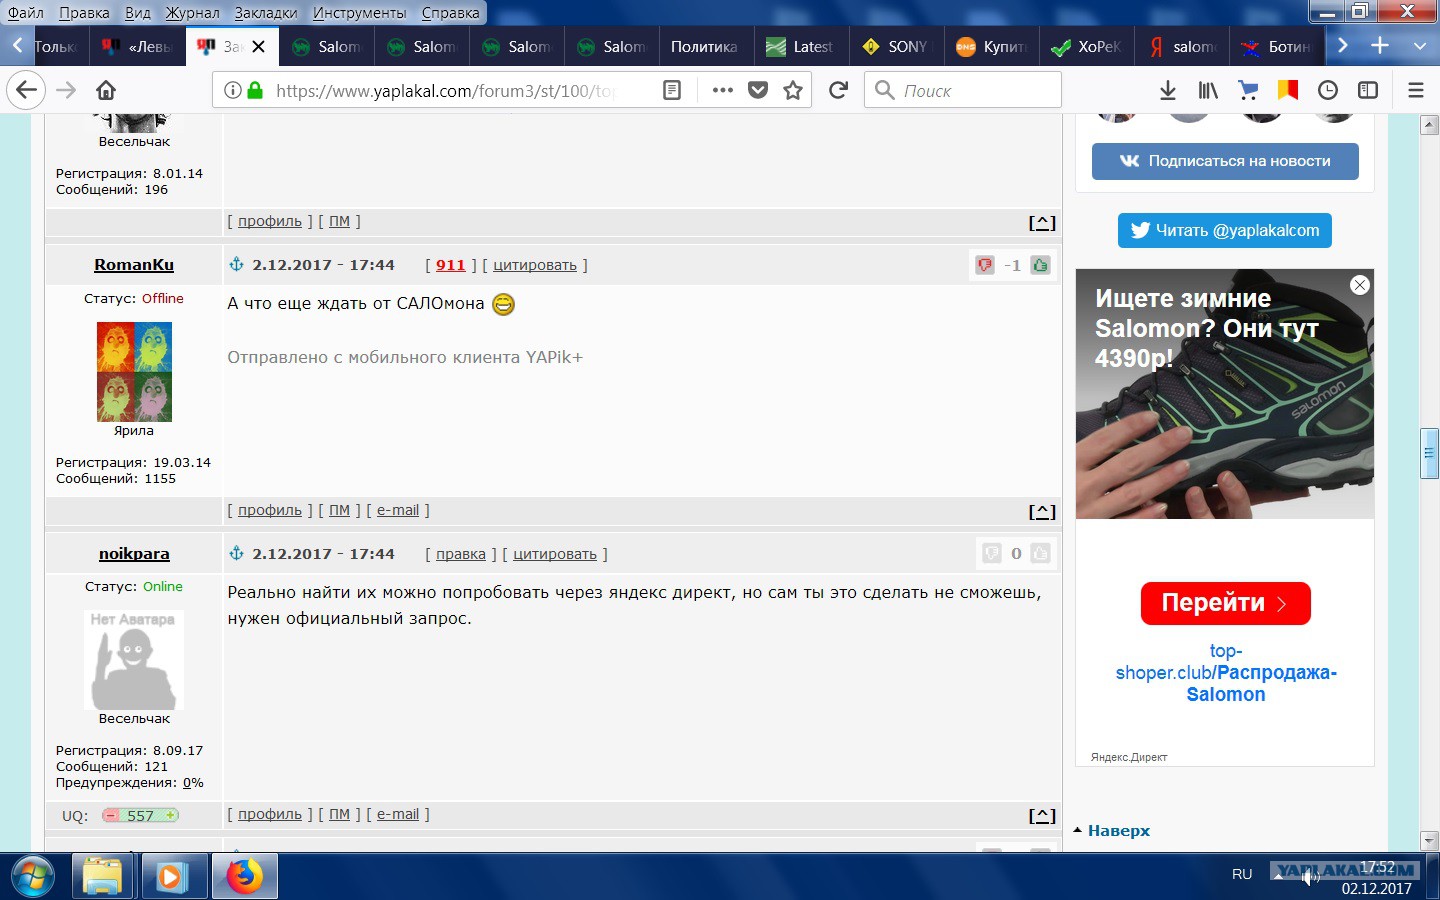Click цитировать on RomanKu's post
Image resolution: width=1440 pixels, height=900 pixels.
pyautogui.click(x=535, y=265)
